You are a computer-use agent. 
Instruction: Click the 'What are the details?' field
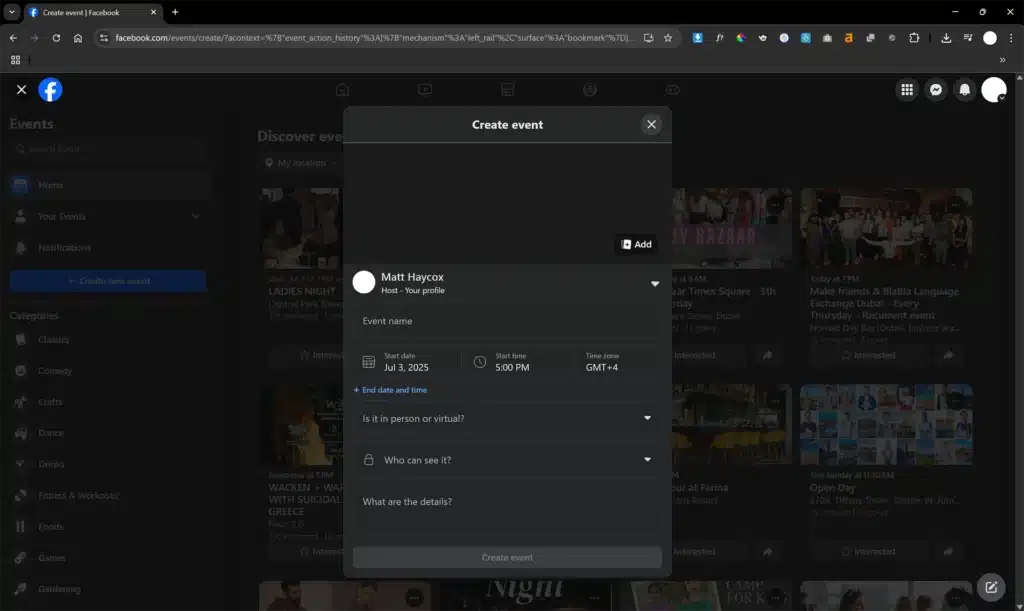[x=507, y=514]
